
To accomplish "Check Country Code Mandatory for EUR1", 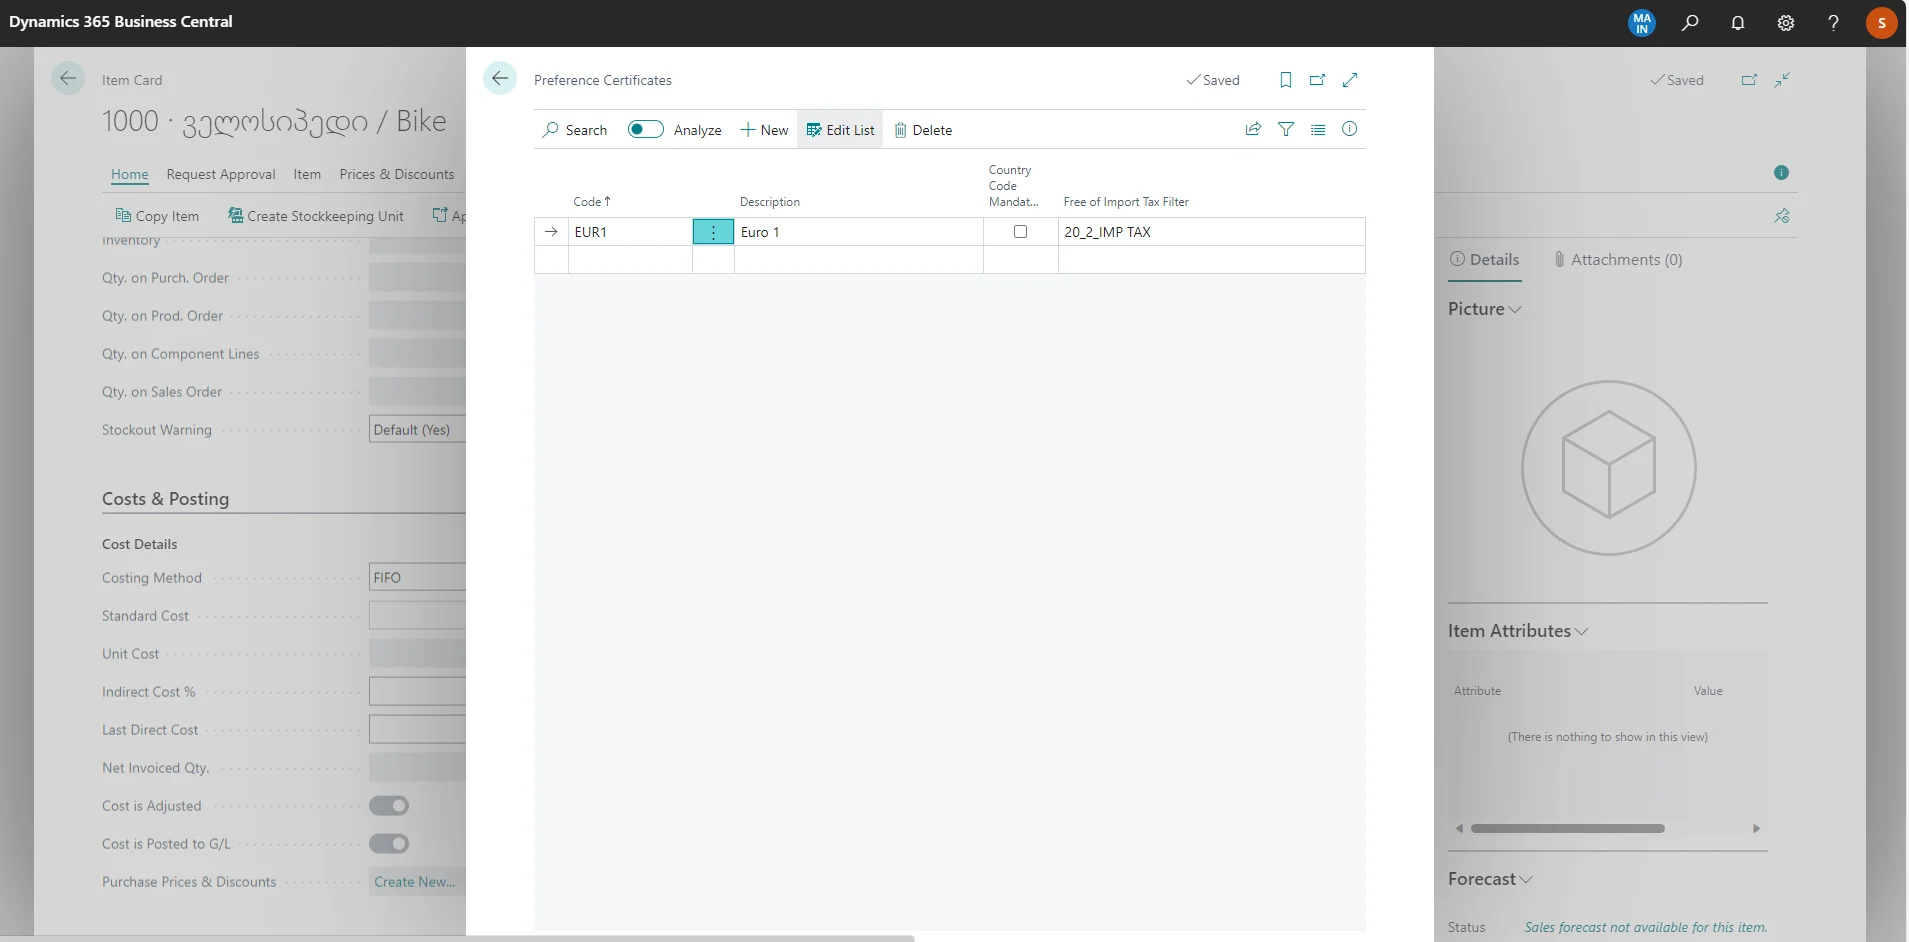I will [x=1020, y=232].
